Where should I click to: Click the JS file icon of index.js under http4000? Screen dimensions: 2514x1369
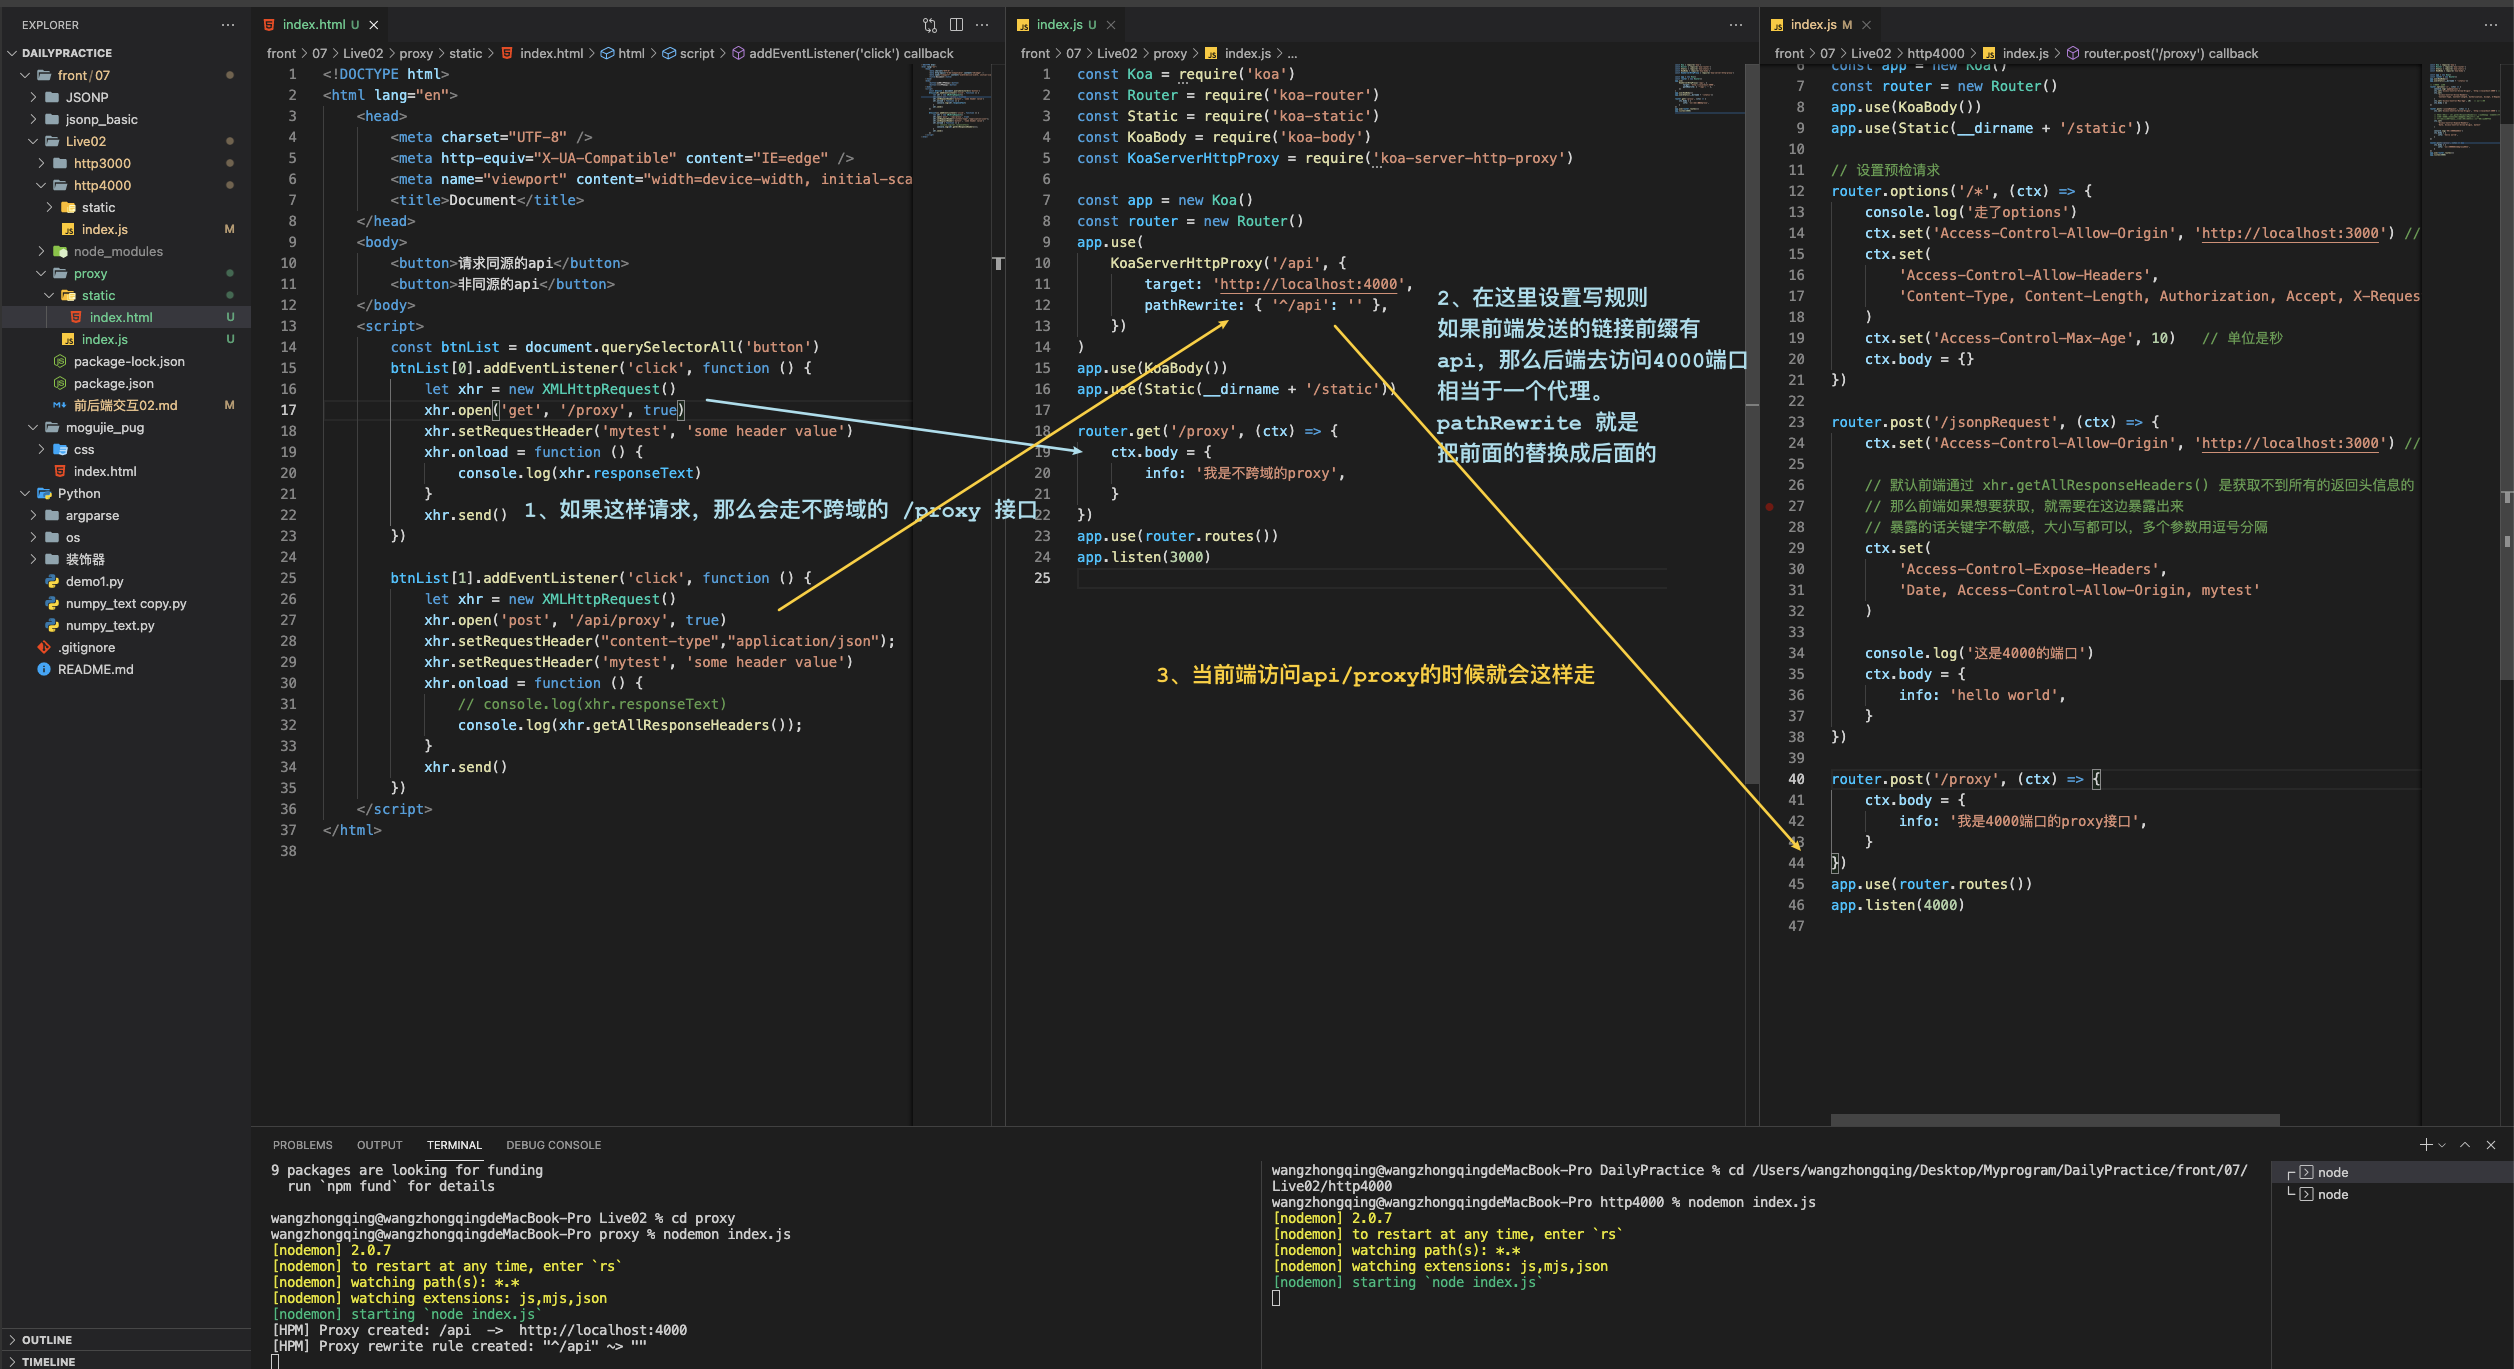pyautogui.click(x=68, y=229)
